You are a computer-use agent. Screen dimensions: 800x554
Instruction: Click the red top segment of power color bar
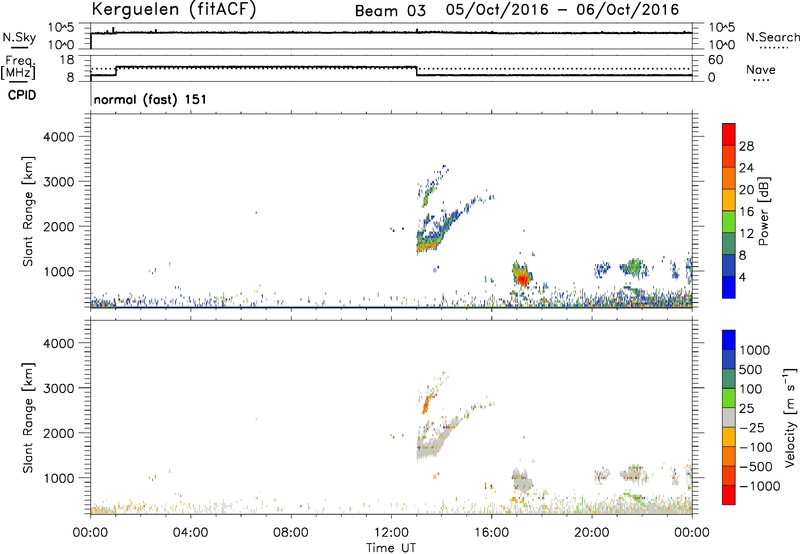point(729,134)
